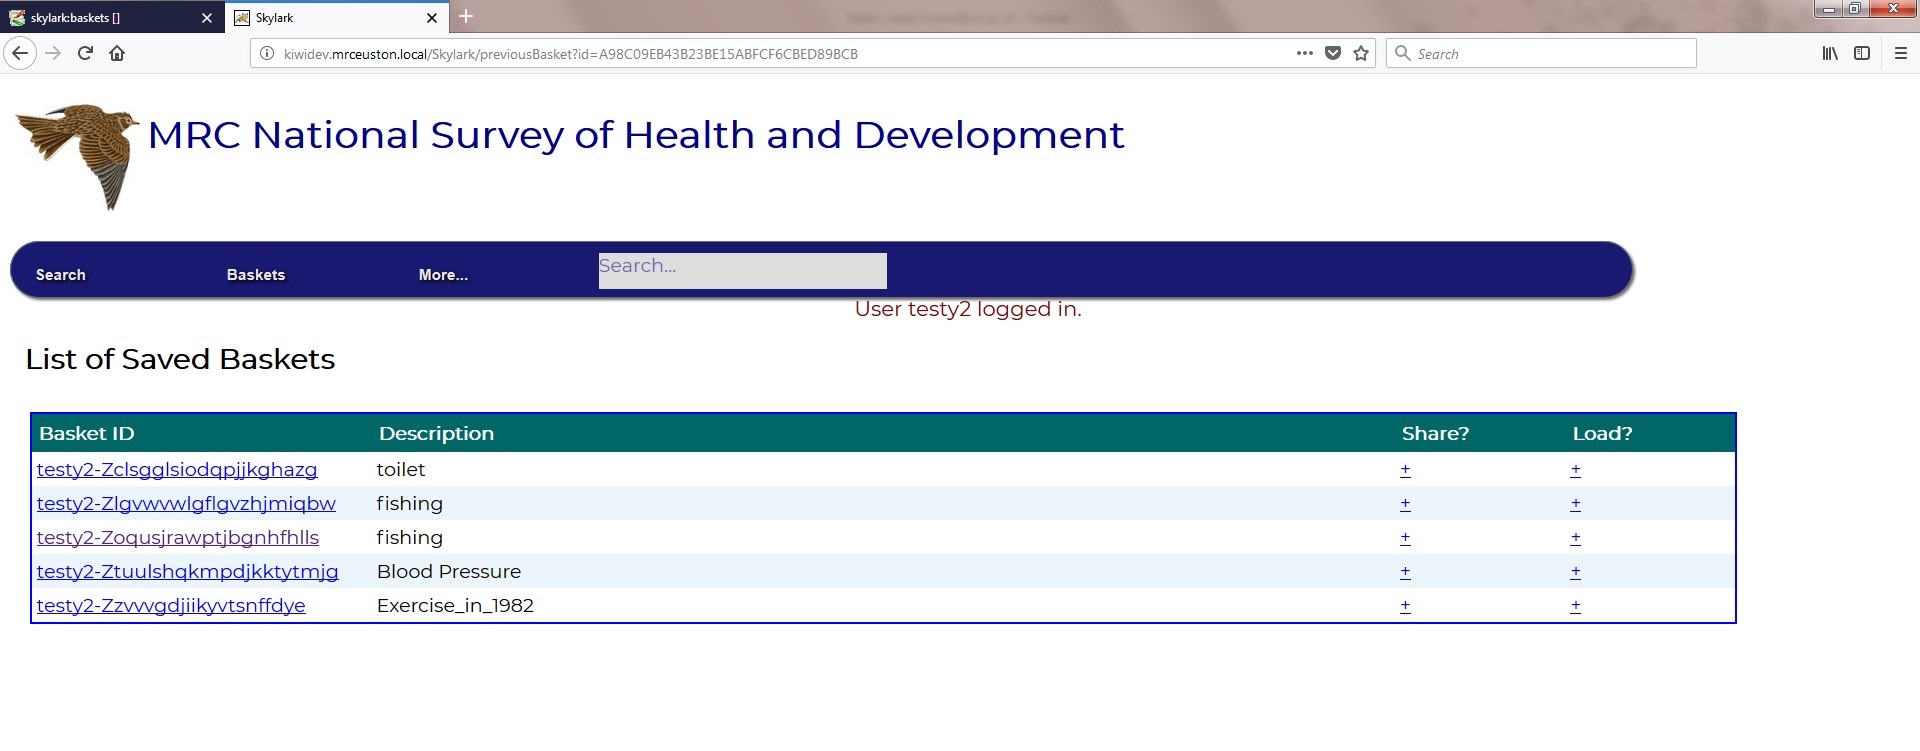This screenshot has width=1920, height=751.
Task: Open the browser home page
Action: [x=117, y=54]
